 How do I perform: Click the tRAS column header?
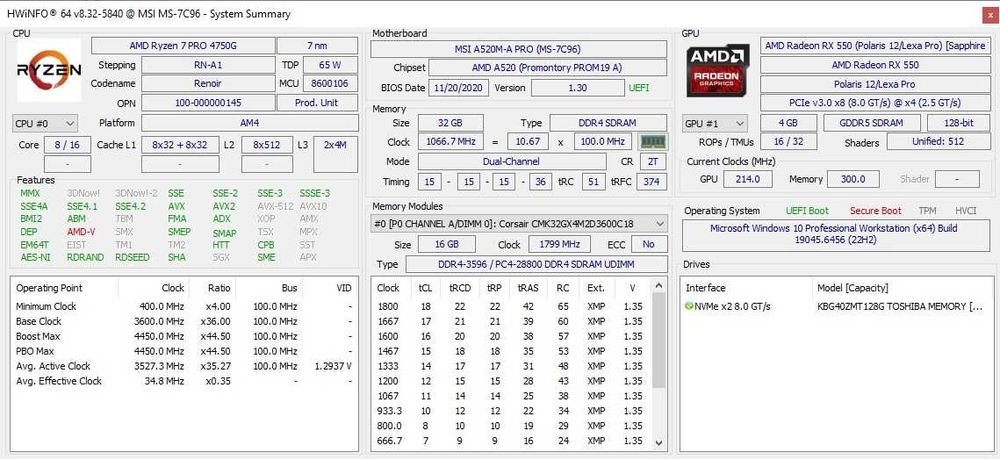coord(528,288)
